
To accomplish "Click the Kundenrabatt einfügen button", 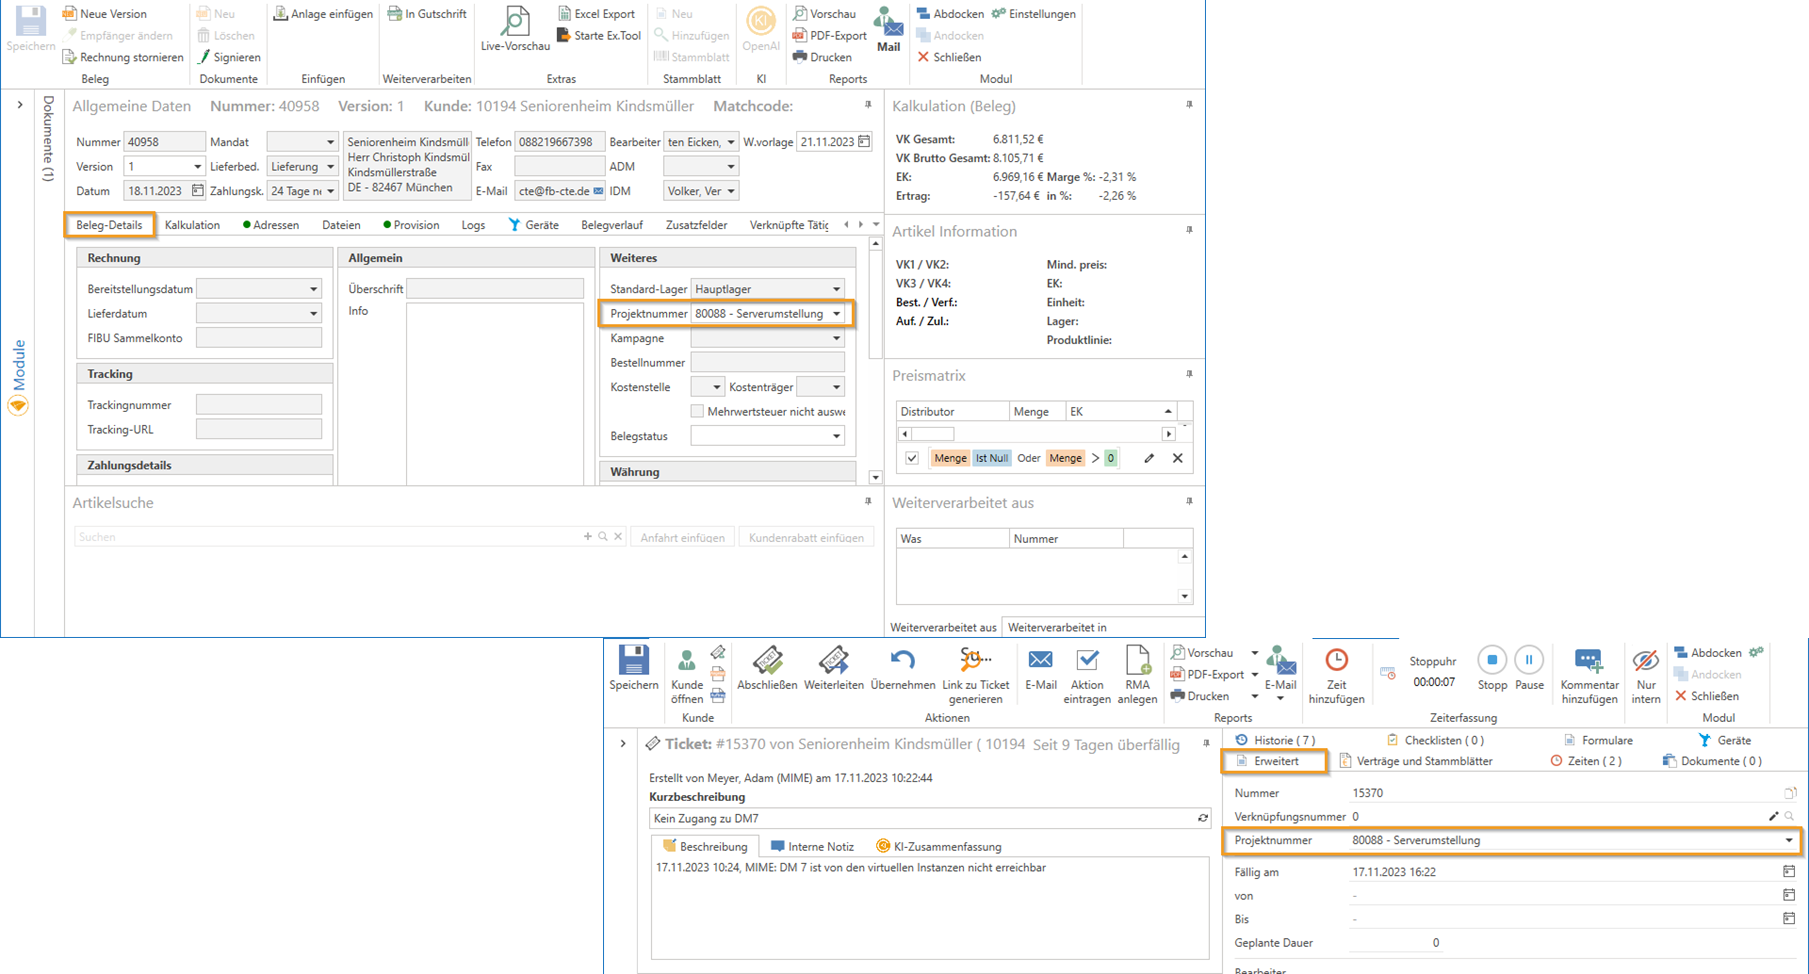I will (806, 537).
